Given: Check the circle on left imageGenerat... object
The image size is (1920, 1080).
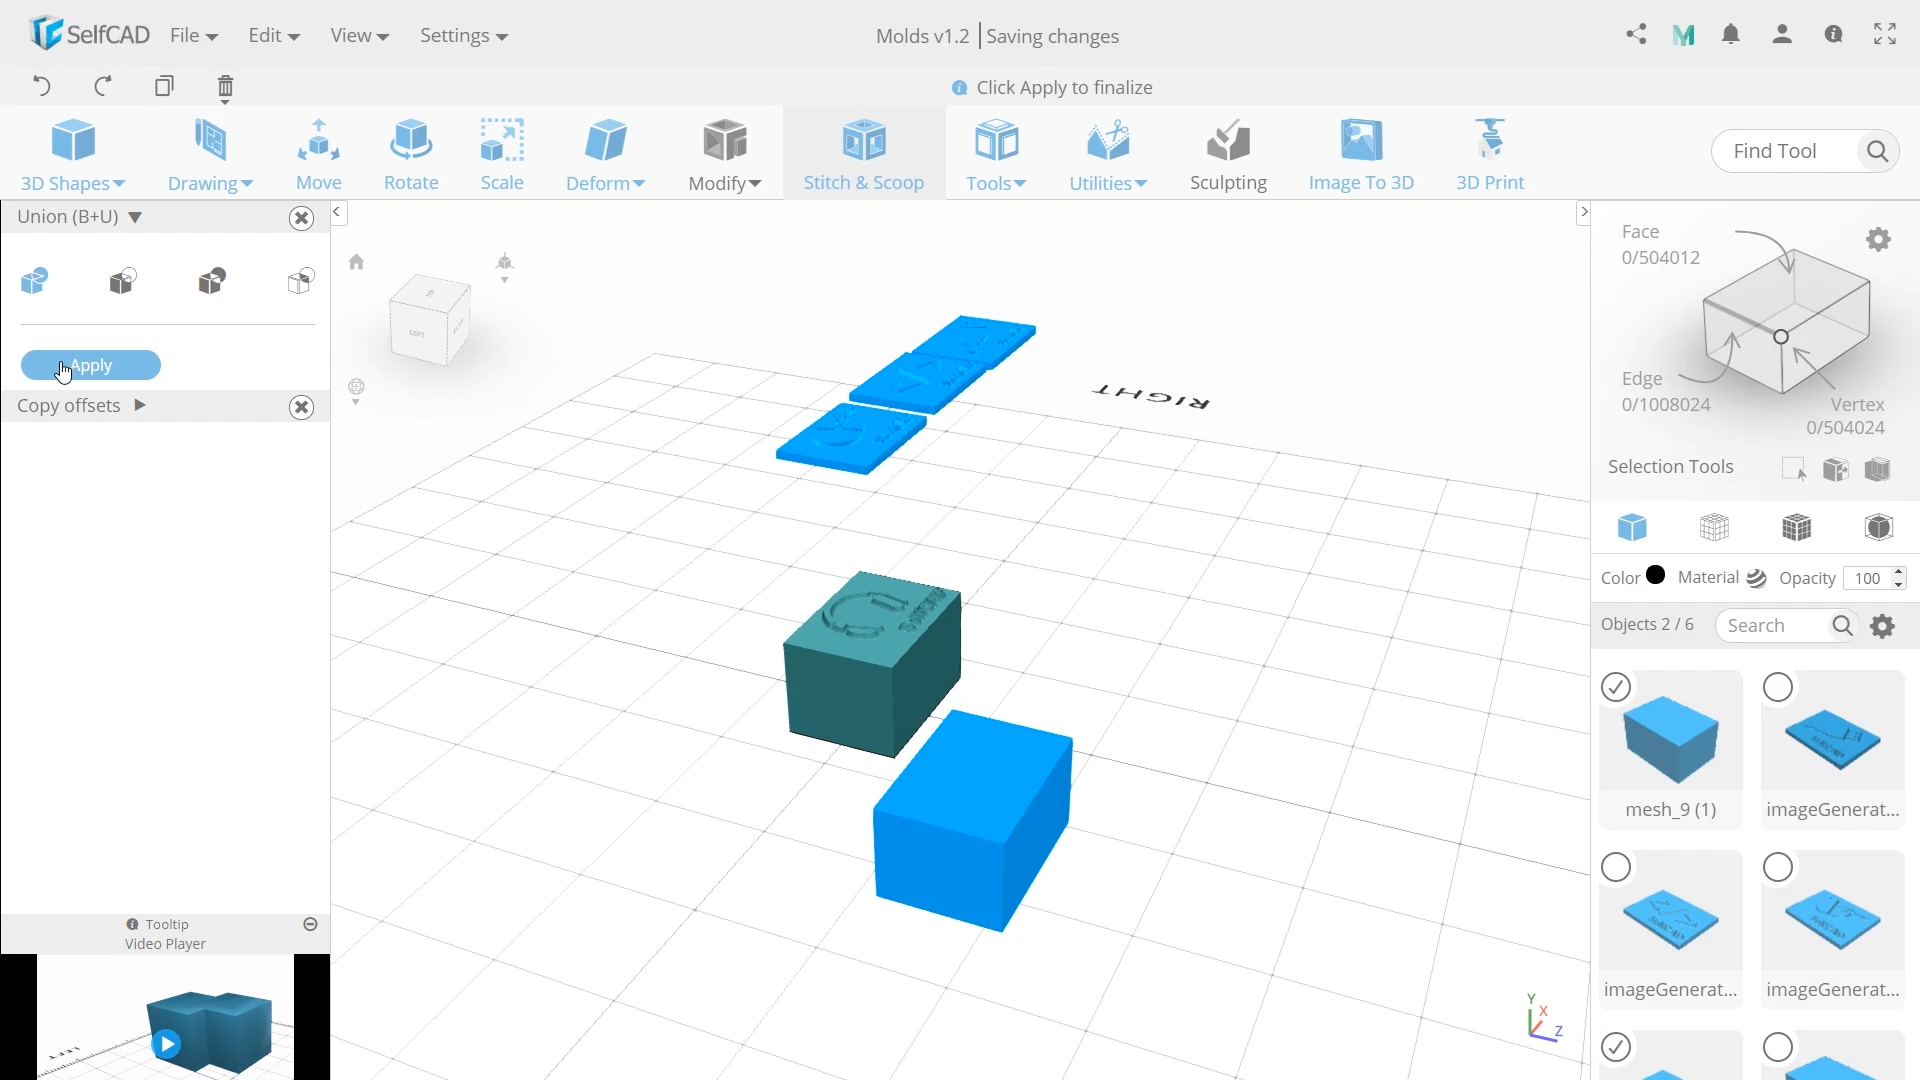Looking at the screenshot, I should pyautogui.click(x=1616, y=867).
